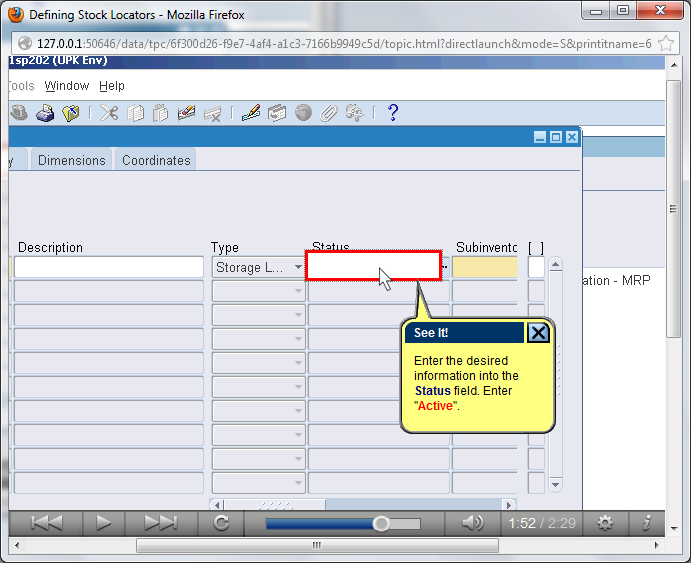The height and width of the screenshot is (563, 691).
Task: Open player settings with the gear icon
Action: (605, 522)
